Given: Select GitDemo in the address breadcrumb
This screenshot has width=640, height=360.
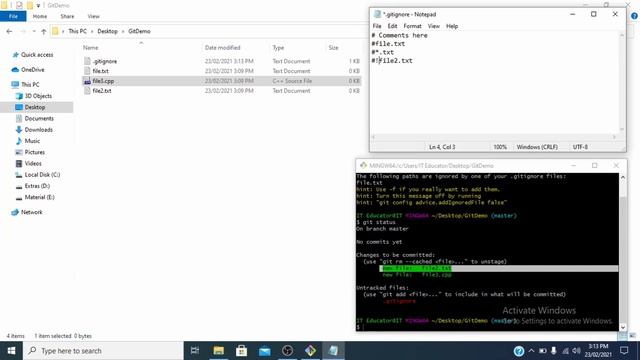Looking at the screenshot, I should pyautogui.click(x=139, y=31).
